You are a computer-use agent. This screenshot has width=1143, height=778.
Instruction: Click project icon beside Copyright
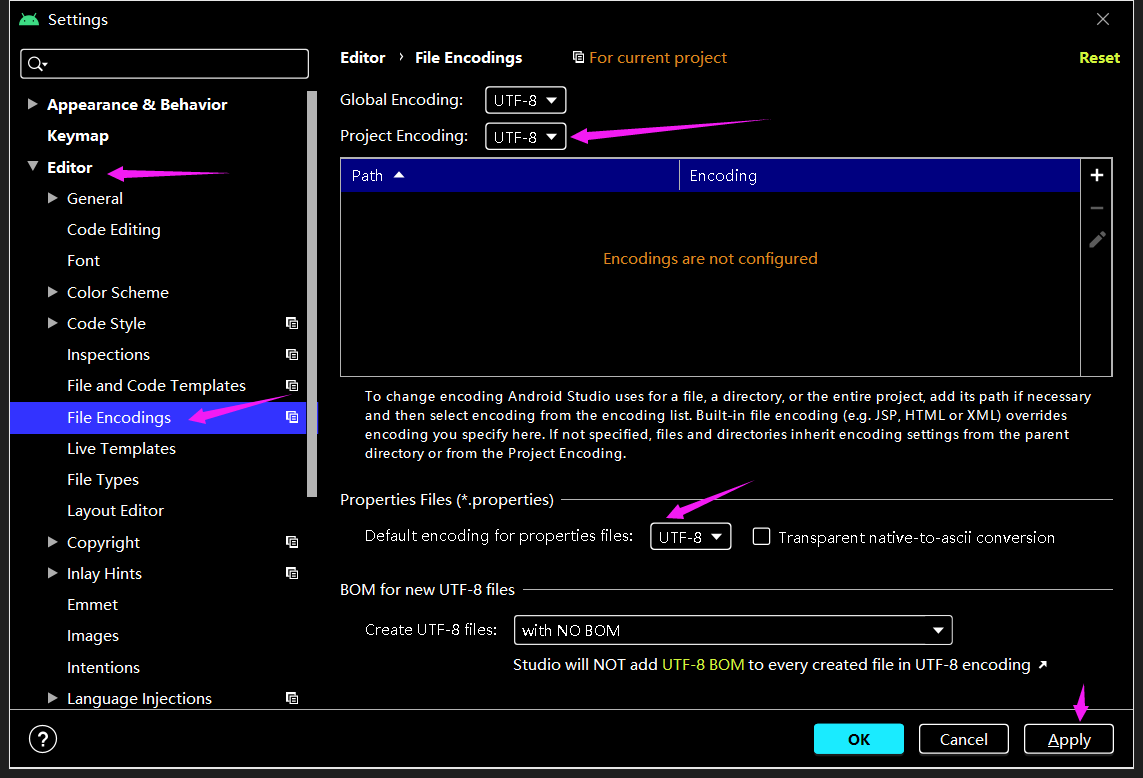(x=292, y=542)
